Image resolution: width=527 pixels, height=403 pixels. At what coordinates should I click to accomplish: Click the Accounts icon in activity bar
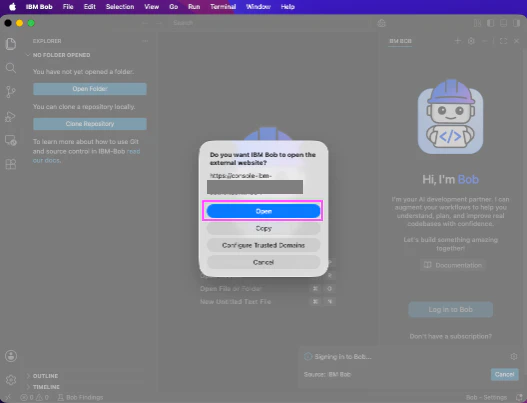pyautogui.click(x=11, y=356)
